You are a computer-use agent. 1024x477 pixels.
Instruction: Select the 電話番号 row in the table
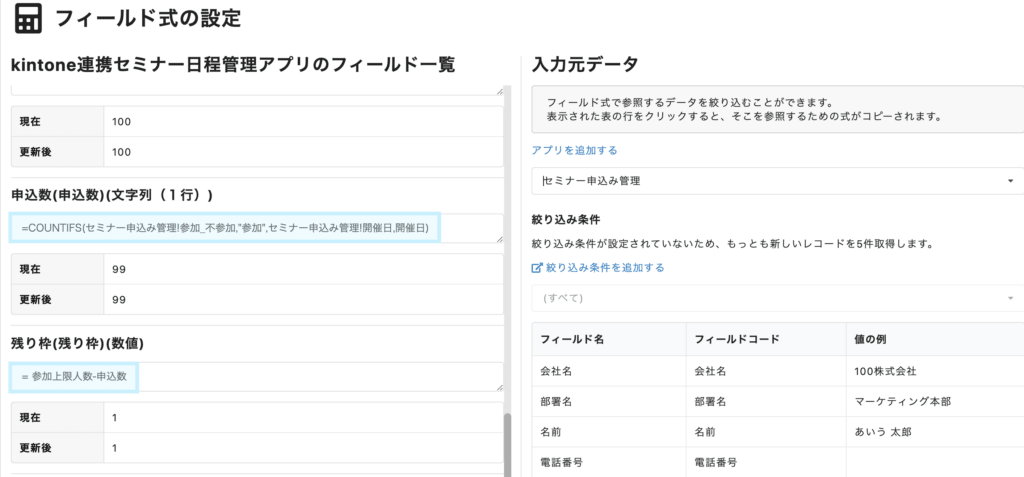[778, 462]
